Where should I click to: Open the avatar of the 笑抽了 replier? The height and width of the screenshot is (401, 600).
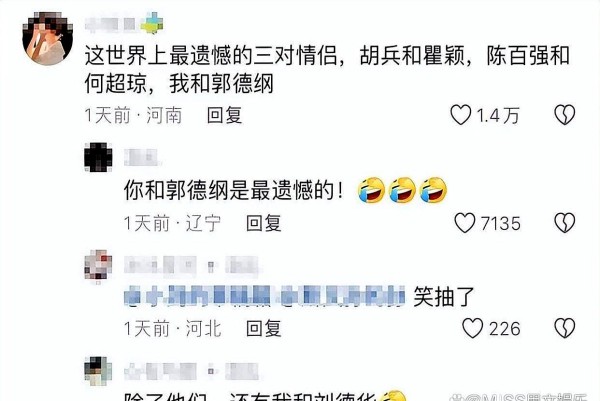click(x=98, y=265)
